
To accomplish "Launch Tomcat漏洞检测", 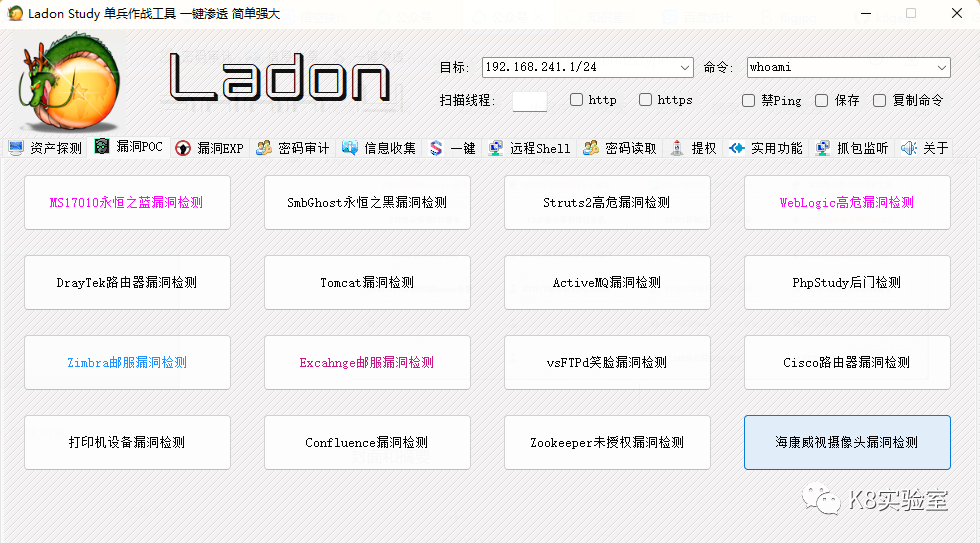I will [x=368, y=282].
